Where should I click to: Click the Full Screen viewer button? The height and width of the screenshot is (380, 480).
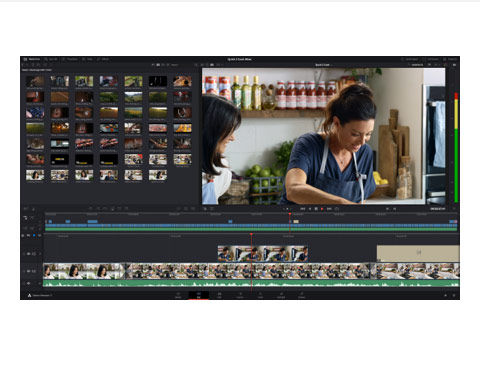431,59
